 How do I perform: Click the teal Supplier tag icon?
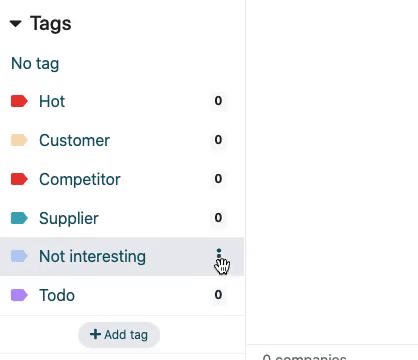19,218
